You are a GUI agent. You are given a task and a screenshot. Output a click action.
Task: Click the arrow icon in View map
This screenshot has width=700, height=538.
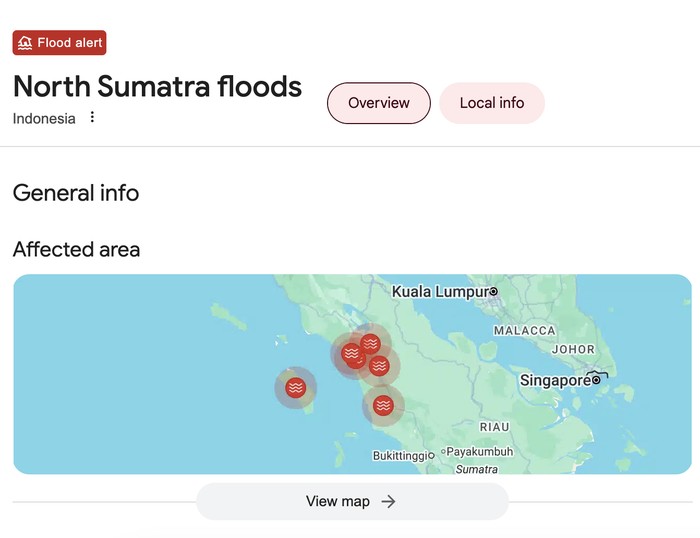tap(388, 501)
